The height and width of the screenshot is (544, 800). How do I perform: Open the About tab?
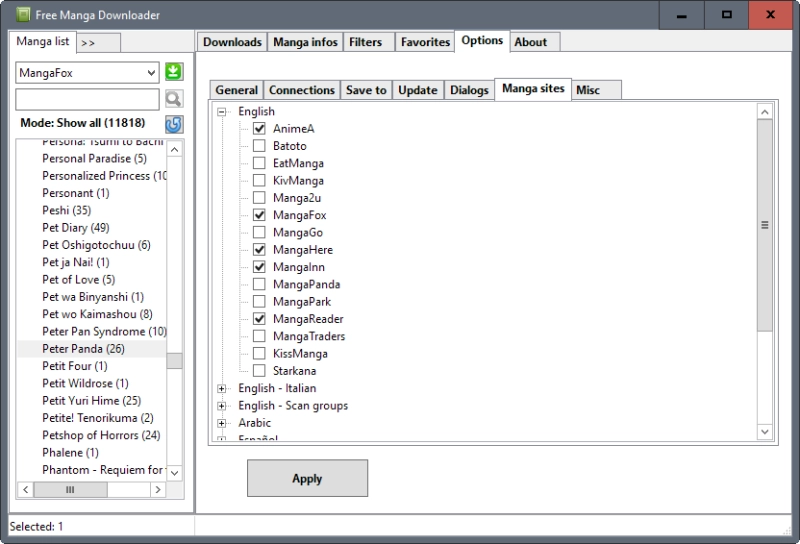[x=535, y=42]
